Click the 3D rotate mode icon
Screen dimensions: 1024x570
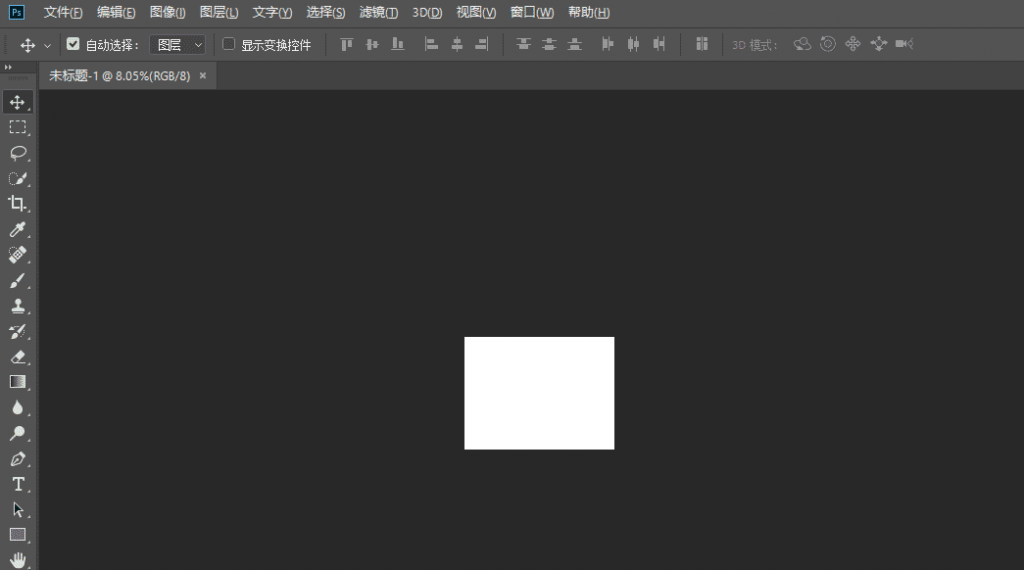802,44
